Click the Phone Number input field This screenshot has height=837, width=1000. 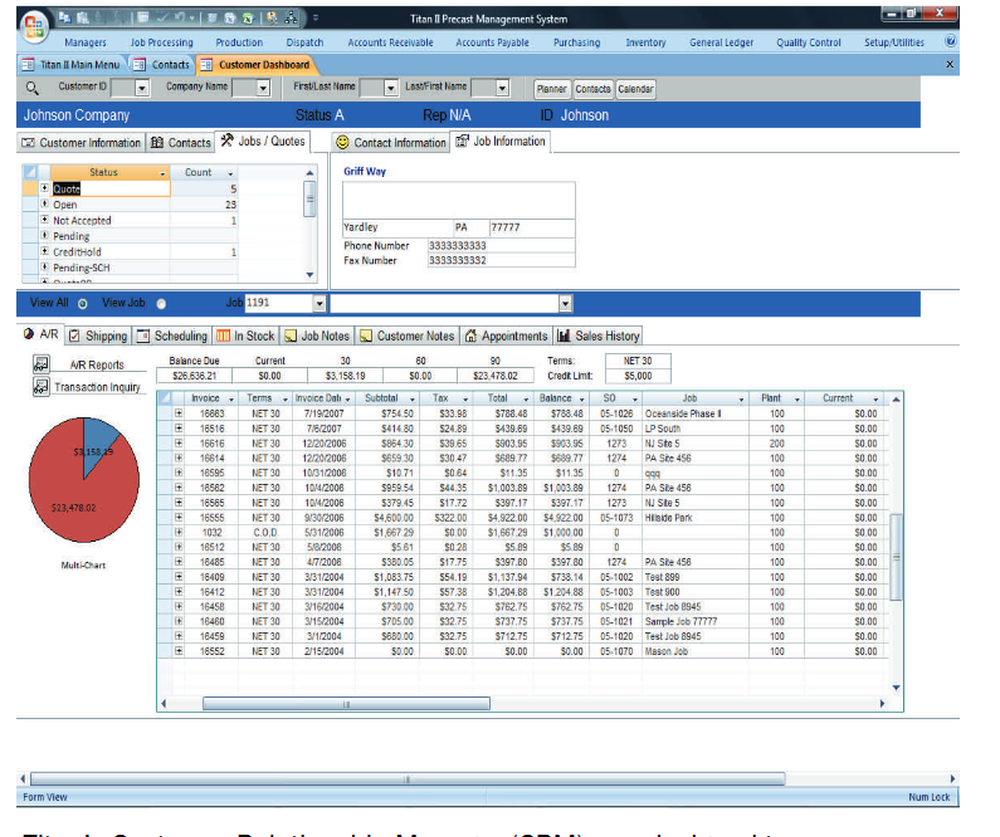coord(501,246)
